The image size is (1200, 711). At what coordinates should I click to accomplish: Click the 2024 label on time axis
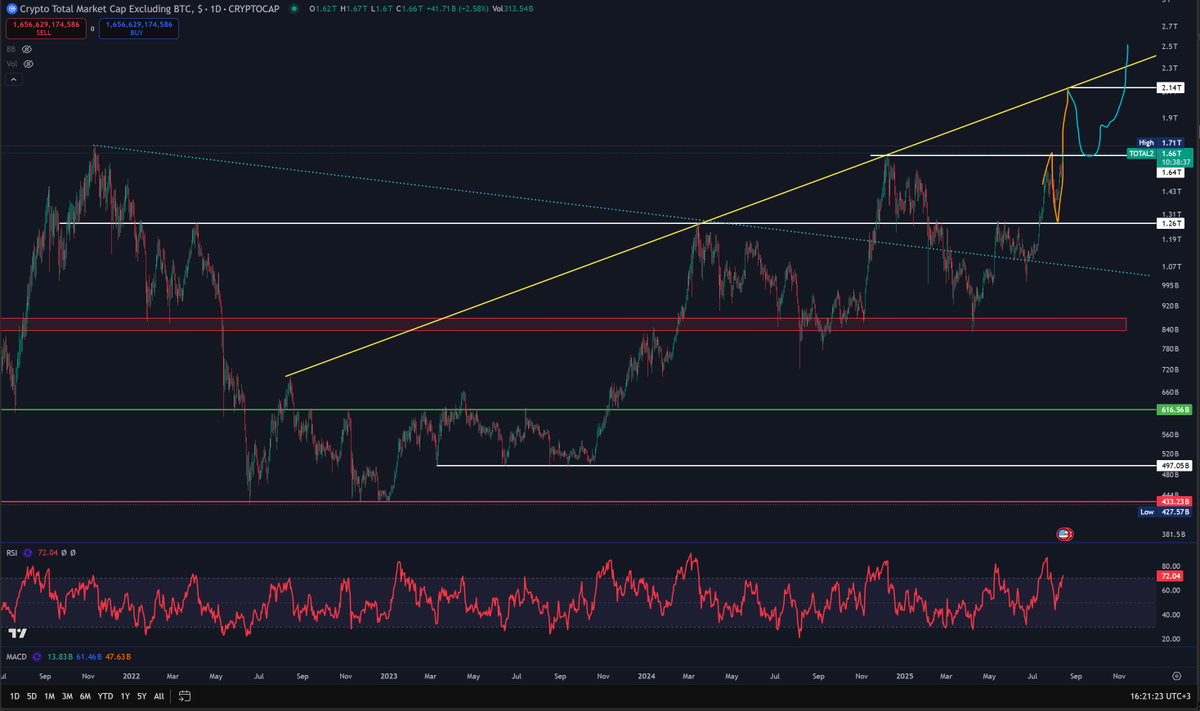[645, 676]
